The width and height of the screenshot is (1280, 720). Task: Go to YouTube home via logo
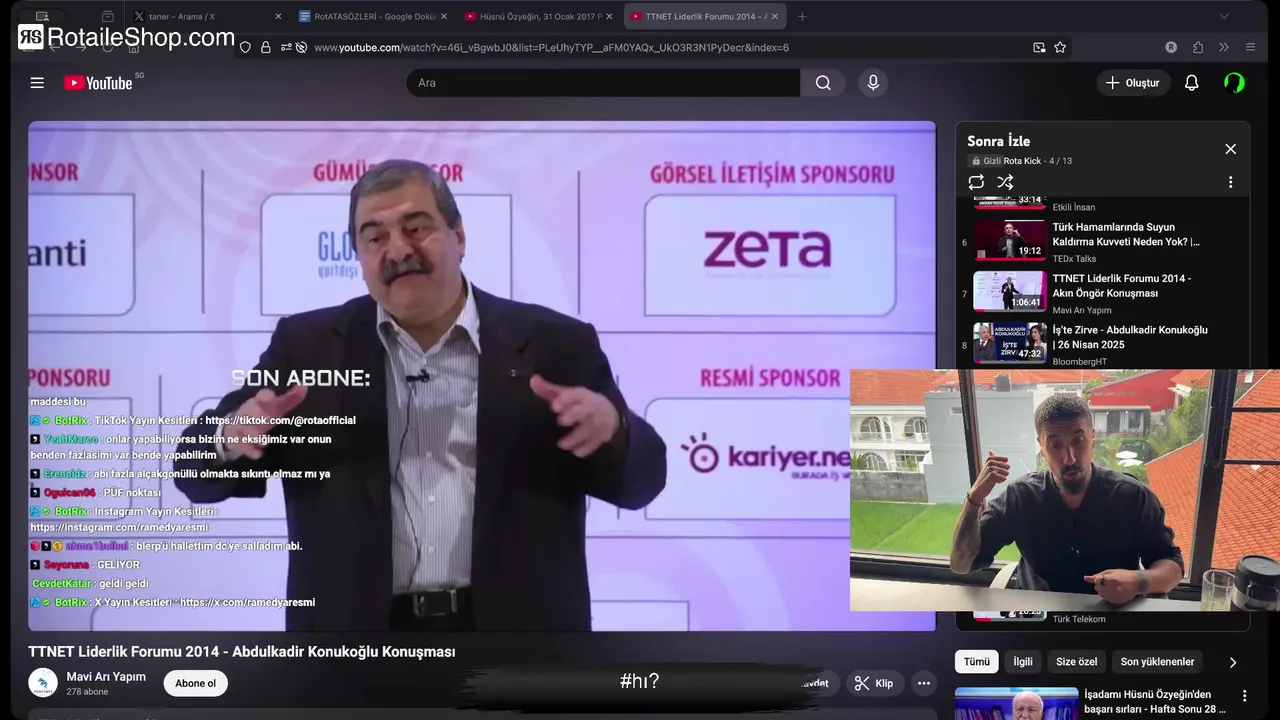(x=98, y=83)
